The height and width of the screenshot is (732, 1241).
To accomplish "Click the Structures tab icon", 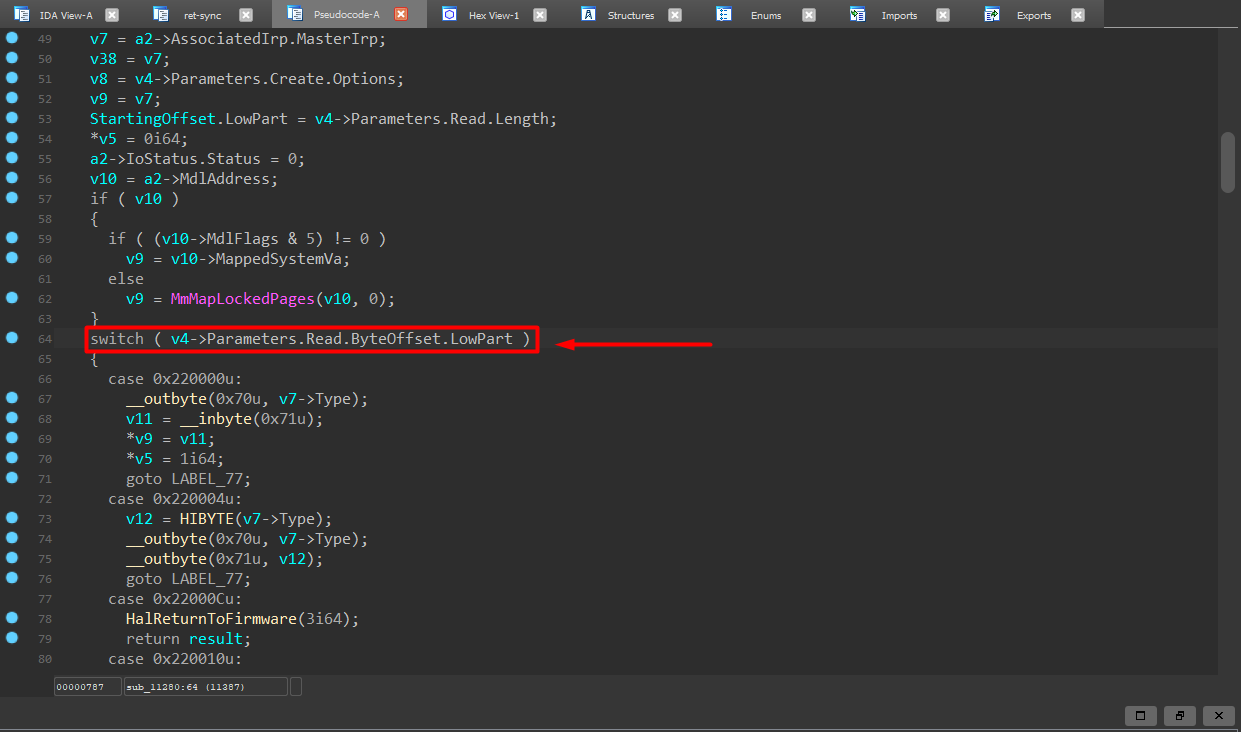I will 589,14.
